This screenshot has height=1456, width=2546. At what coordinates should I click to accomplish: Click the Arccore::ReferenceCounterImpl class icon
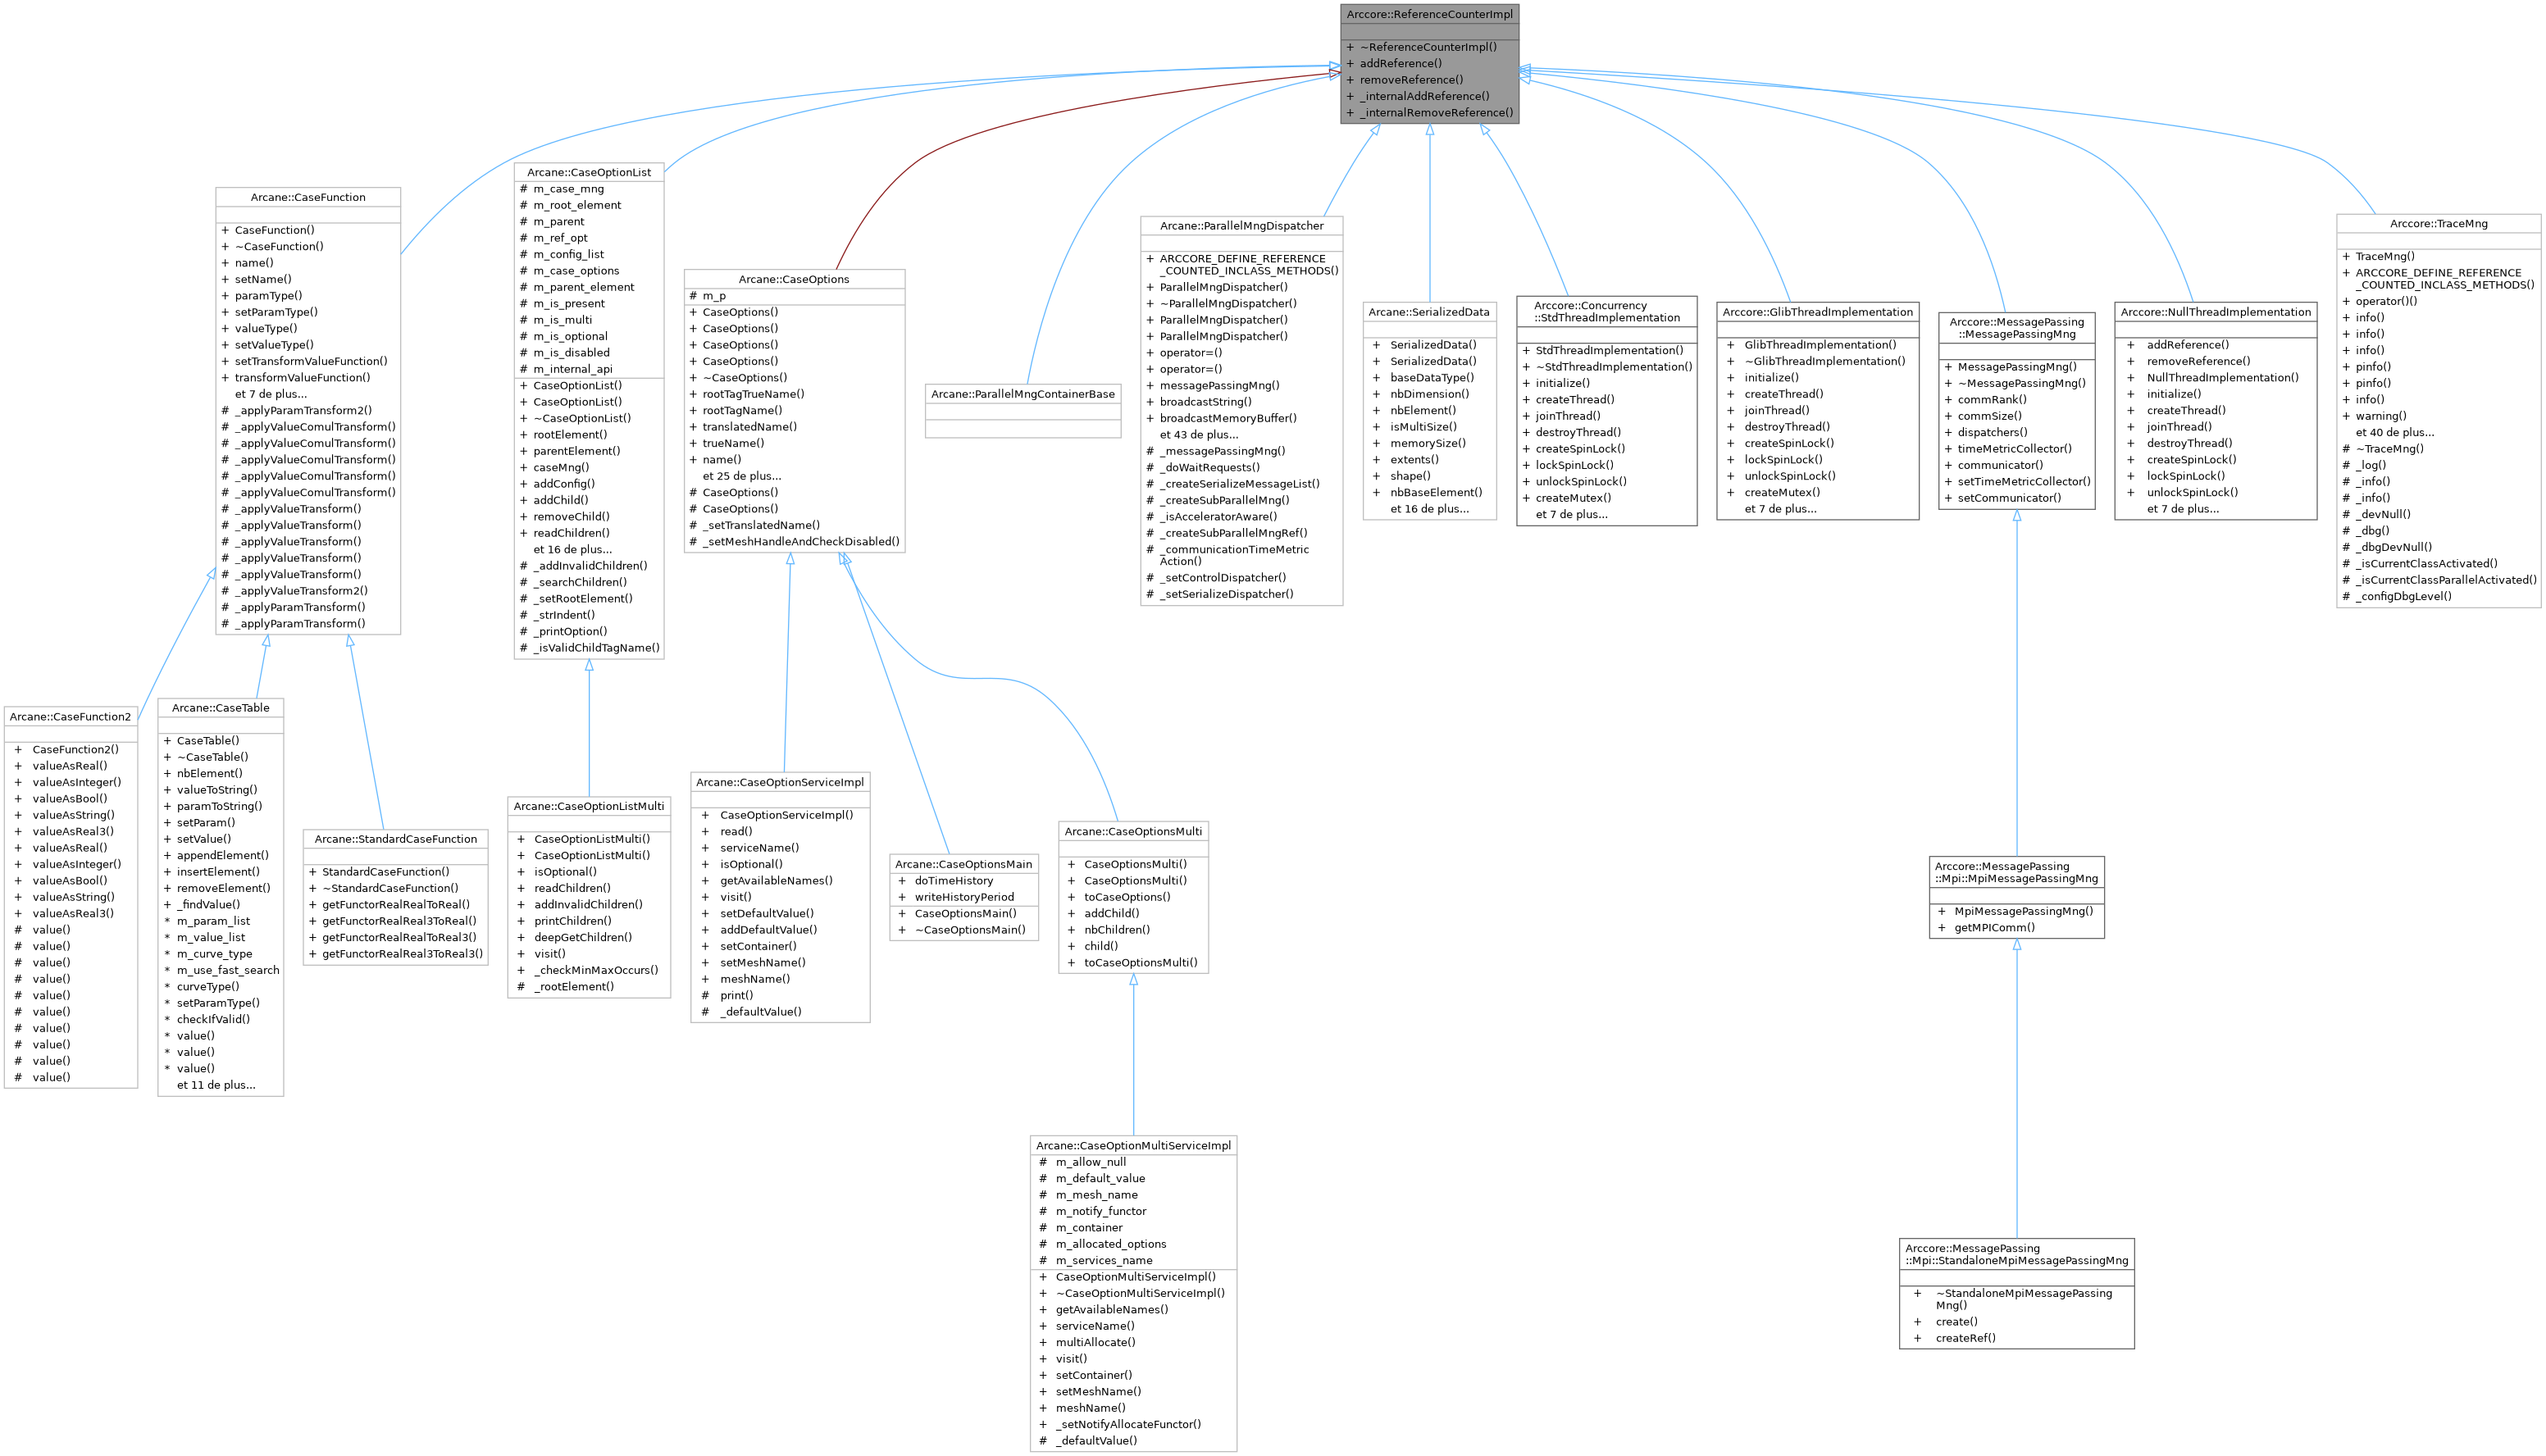(x=1432, y=16)
